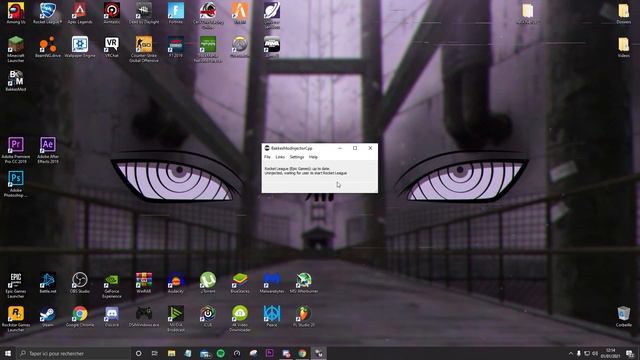Select the Adobe After Effects icon
The width and height of the screenshot is (640, 360).
[48, 150]
